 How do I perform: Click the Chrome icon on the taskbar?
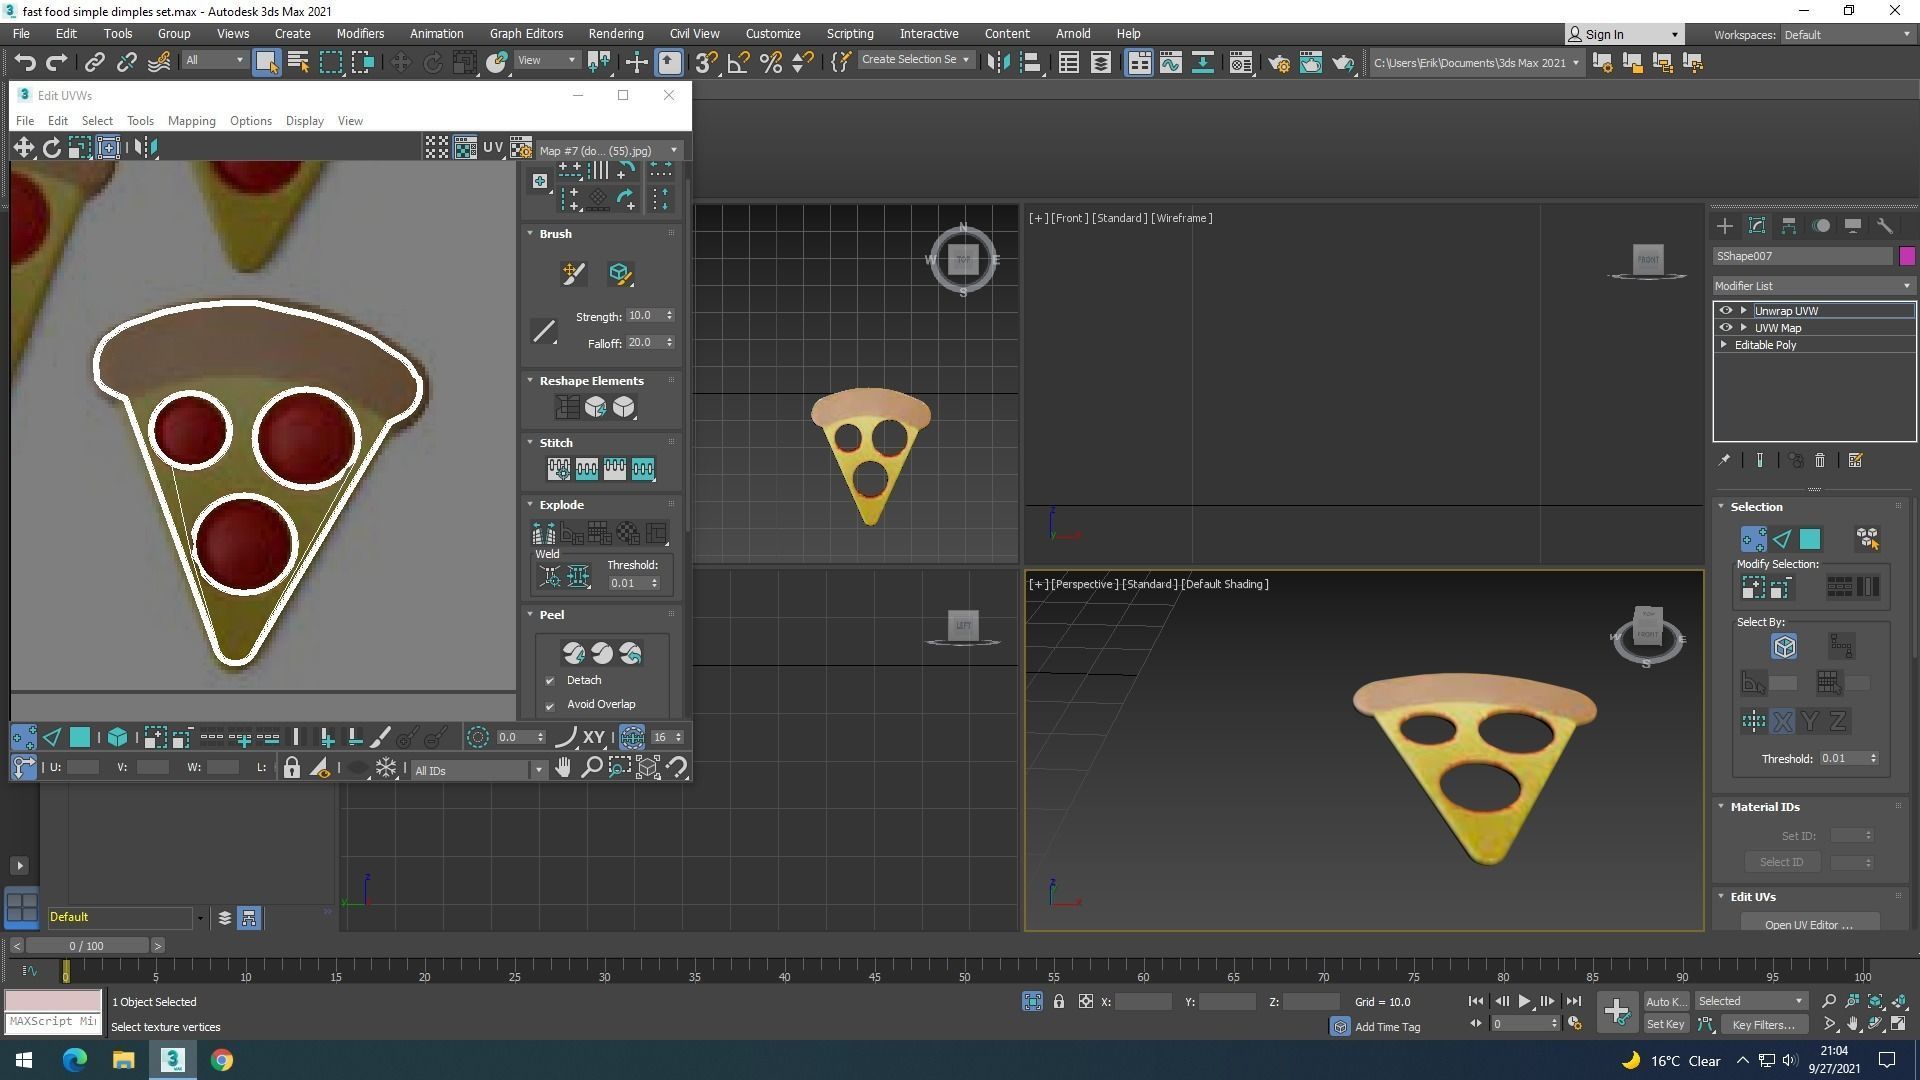click(222, 1059)
